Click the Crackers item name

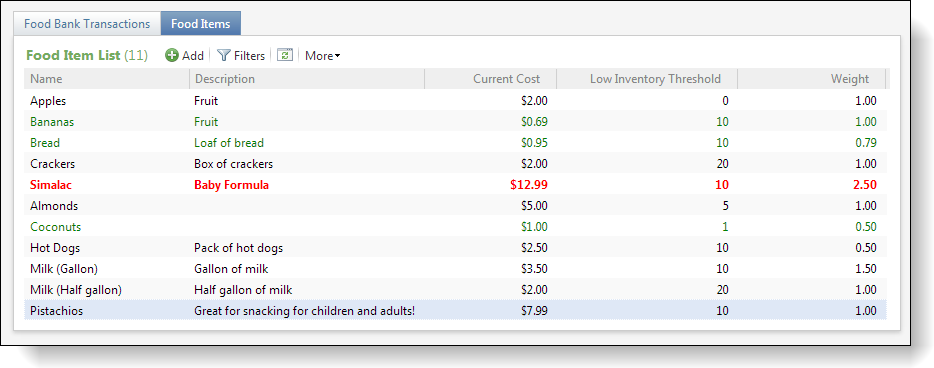coord(52,164)
